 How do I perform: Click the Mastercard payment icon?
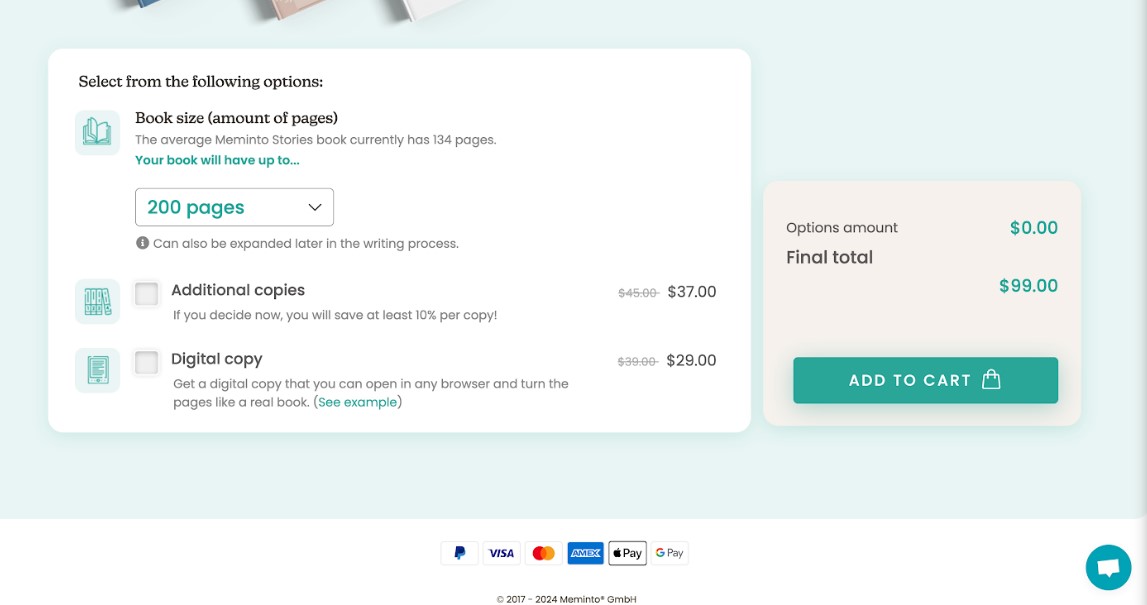coord(544,553)
